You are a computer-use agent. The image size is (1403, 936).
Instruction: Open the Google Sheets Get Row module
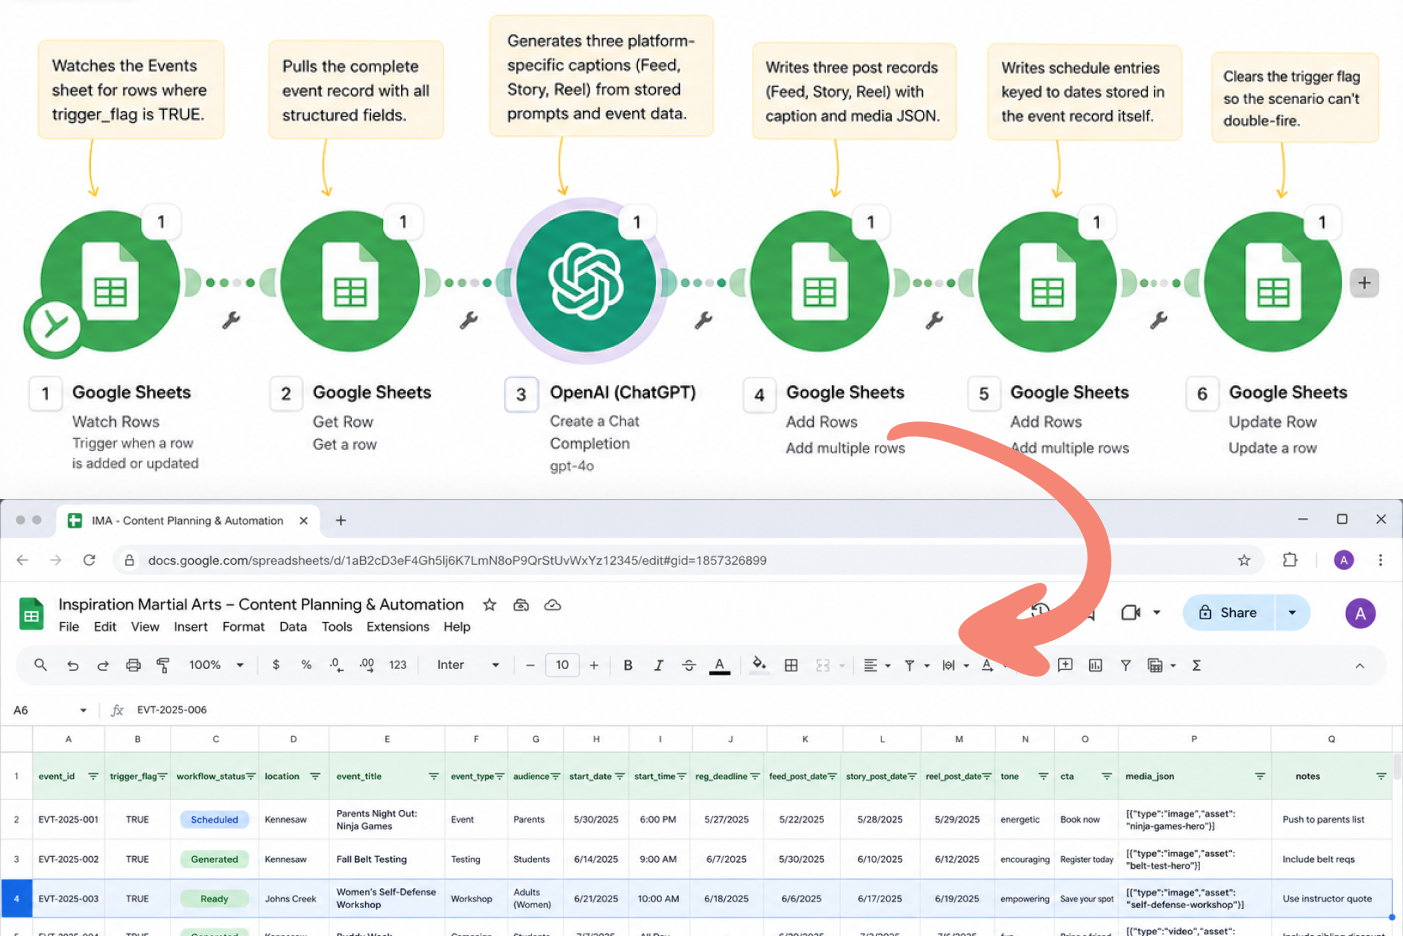(349, 281)
